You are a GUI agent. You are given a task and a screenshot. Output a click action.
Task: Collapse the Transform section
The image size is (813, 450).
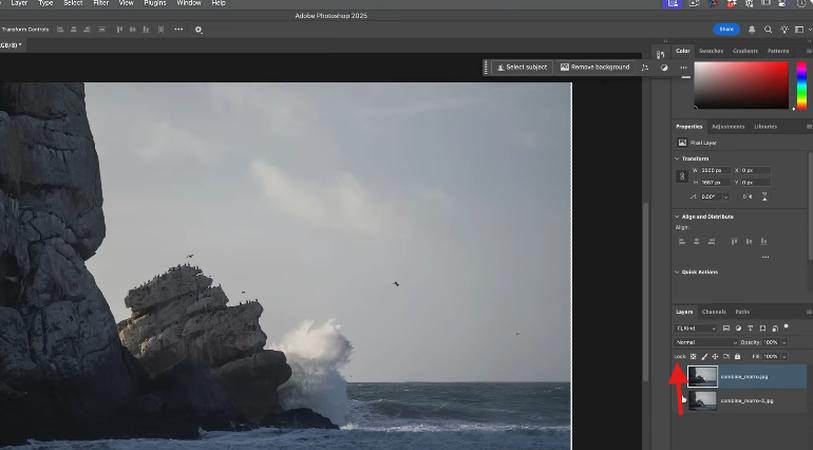coord(677,159)
